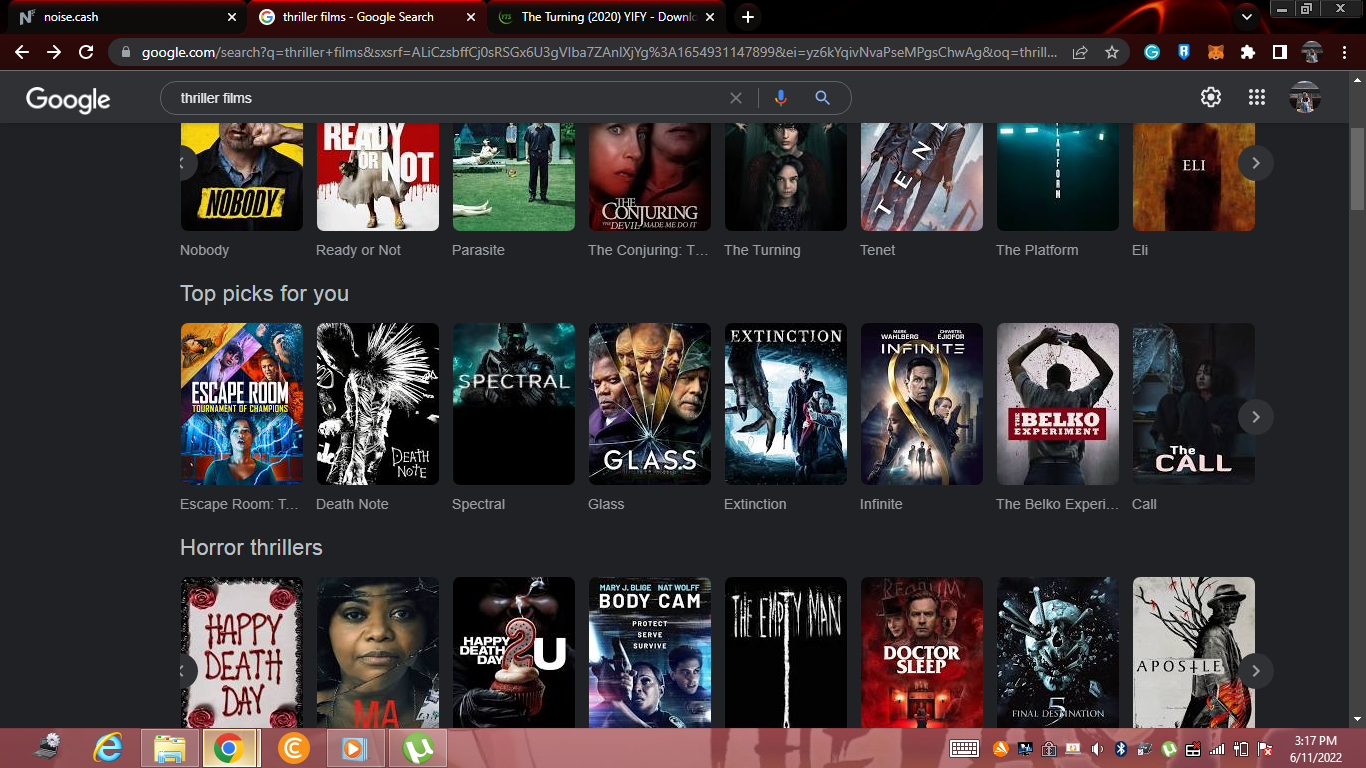The image size is (1366, 768).
Task: Open the MetaMask fox extension
Action: tap(1216, 52)
